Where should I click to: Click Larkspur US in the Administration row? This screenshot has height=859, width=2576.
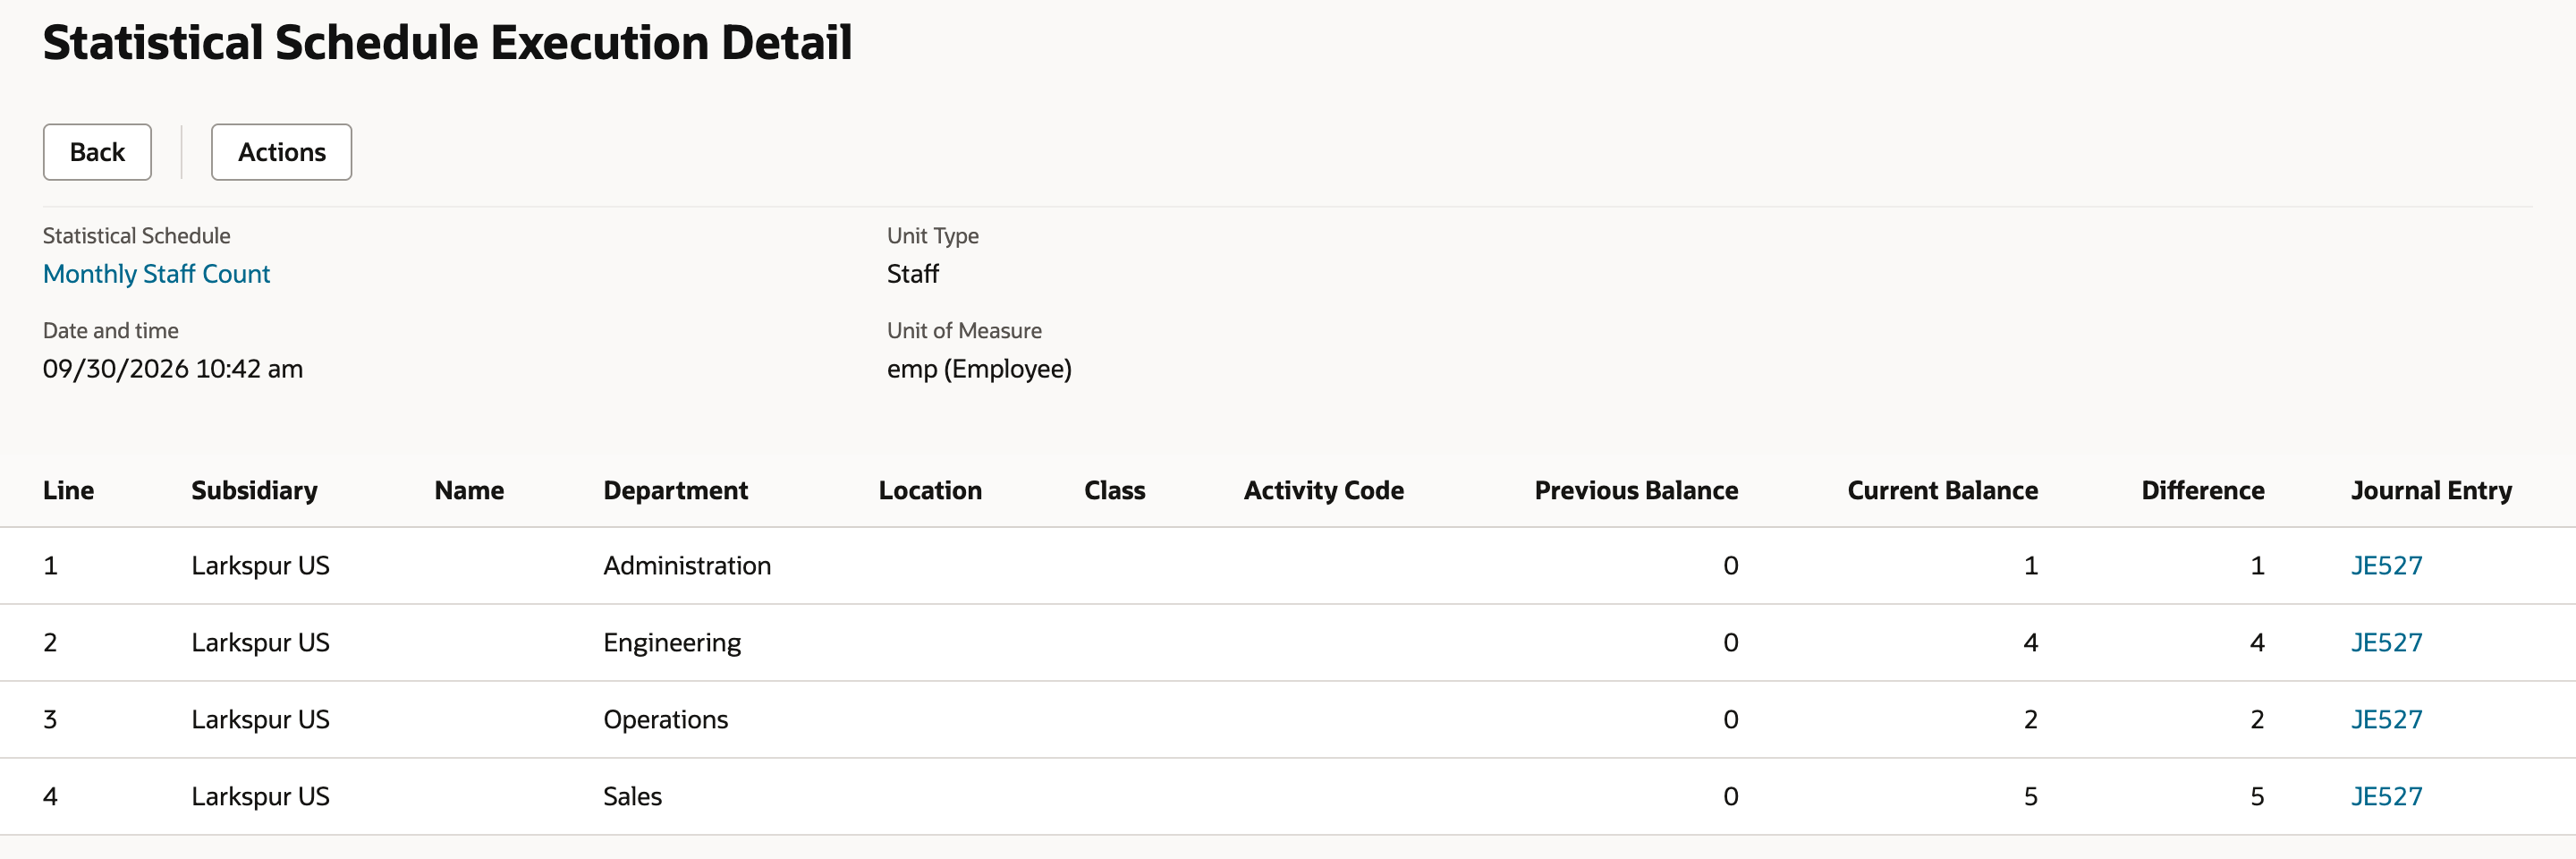point(260,566)
